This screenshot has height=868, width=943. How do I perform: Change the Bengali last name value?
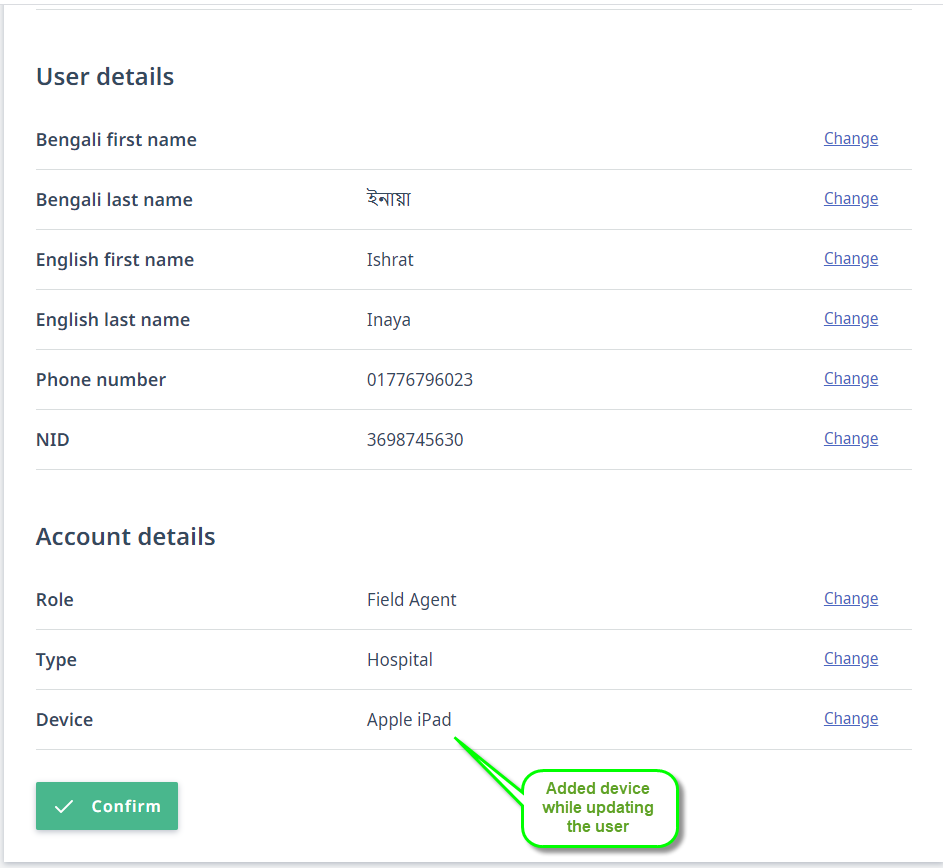tap(850, 198)
